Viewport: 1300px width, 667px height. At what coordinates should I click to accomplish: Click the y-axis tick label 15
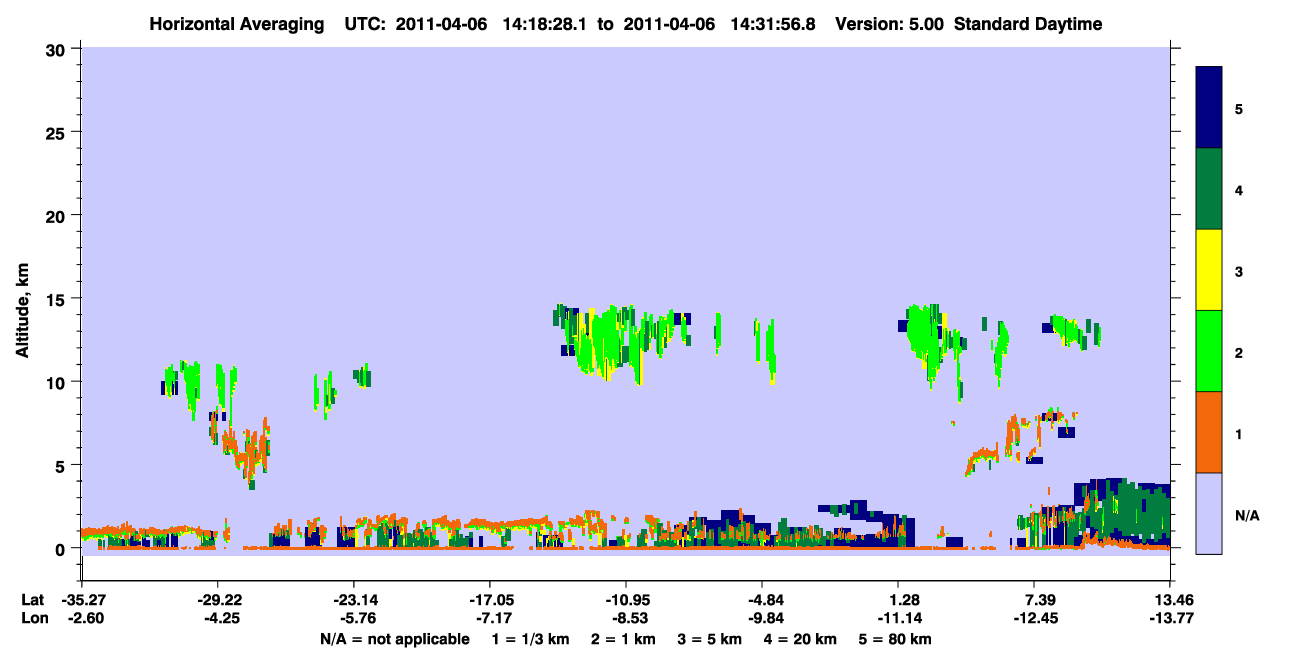pos(57,299)
